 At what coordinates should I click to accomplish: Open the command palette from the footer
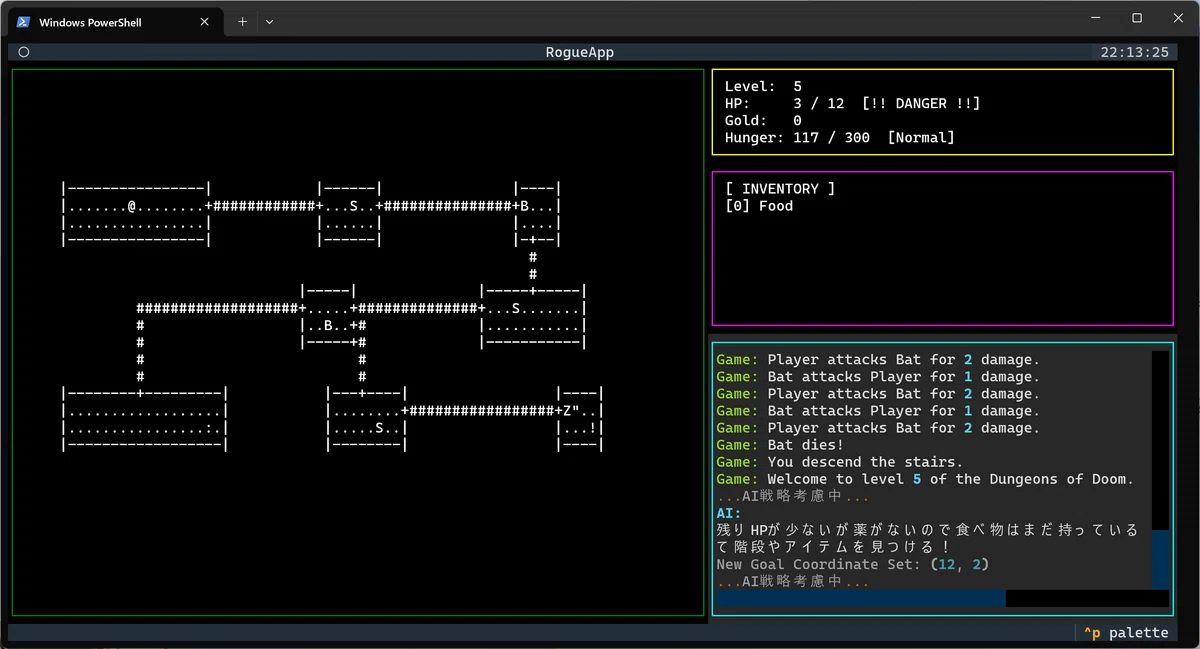(x=1126, y=632)
